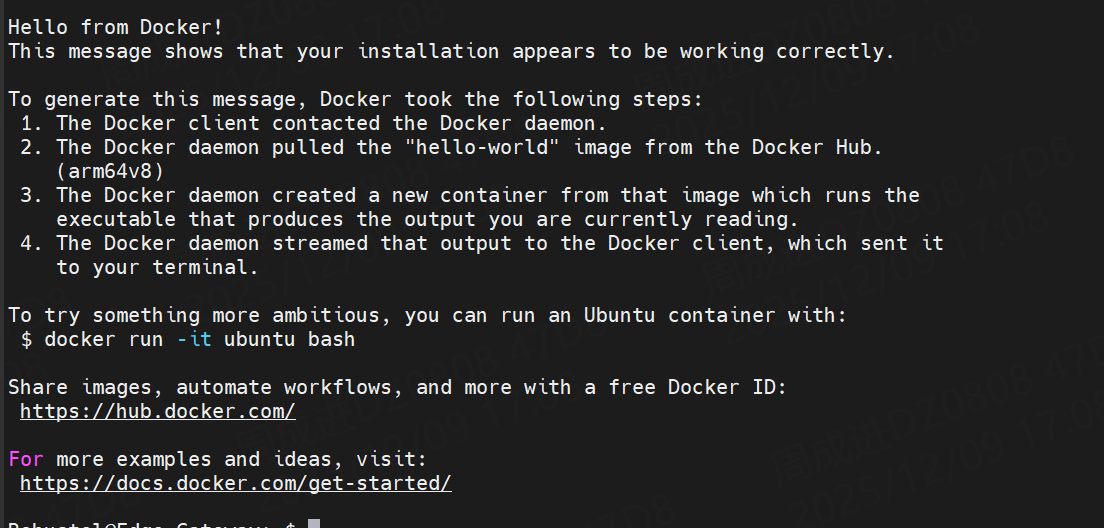Click the "installation appears to be working" line

450,51
